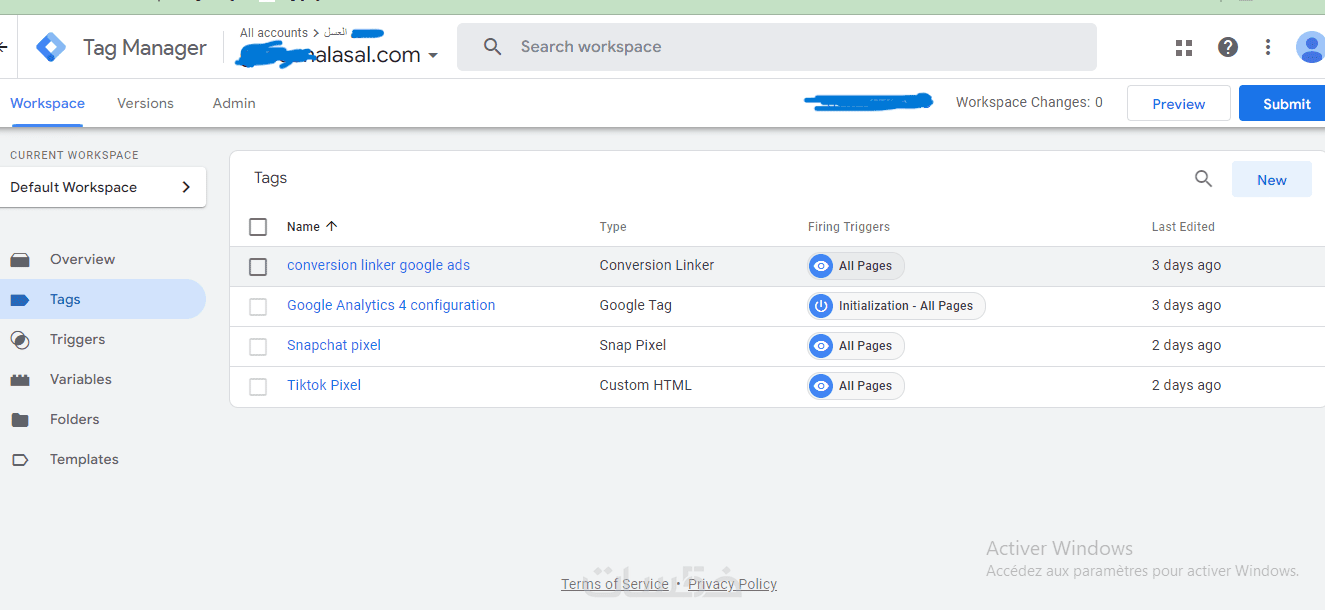Click the search icon in Tags panel

point(1203,179)
